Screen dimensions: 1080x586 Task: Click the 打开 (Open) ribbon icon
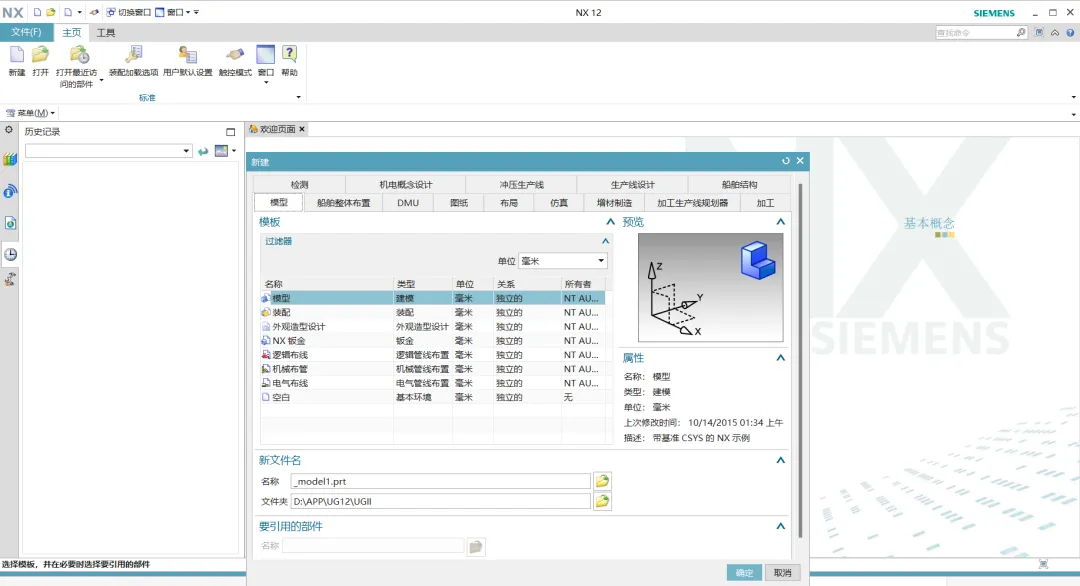click(41, 55)
